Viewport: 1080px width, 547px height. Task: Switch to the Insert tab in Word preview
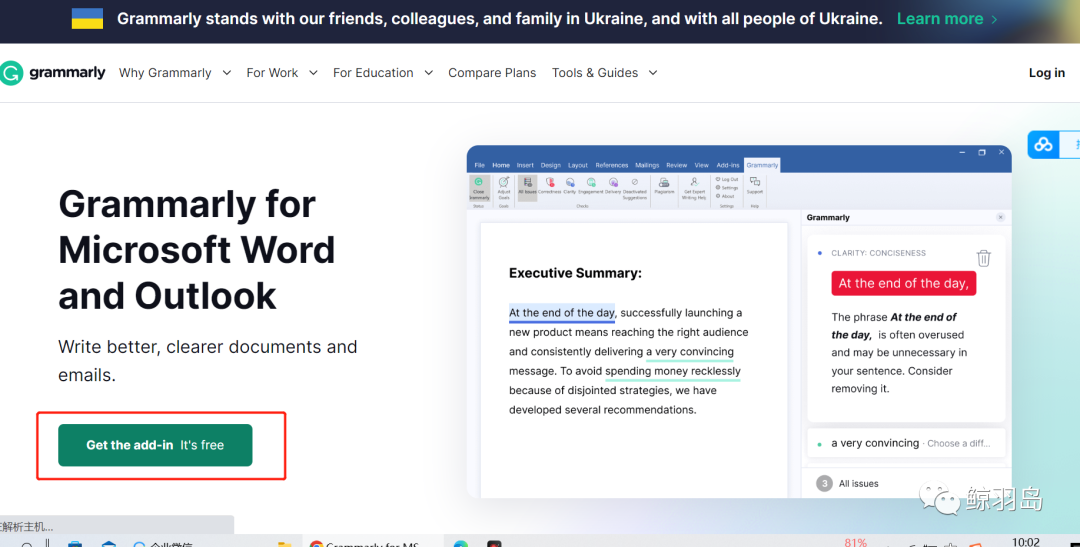(525, 165)
